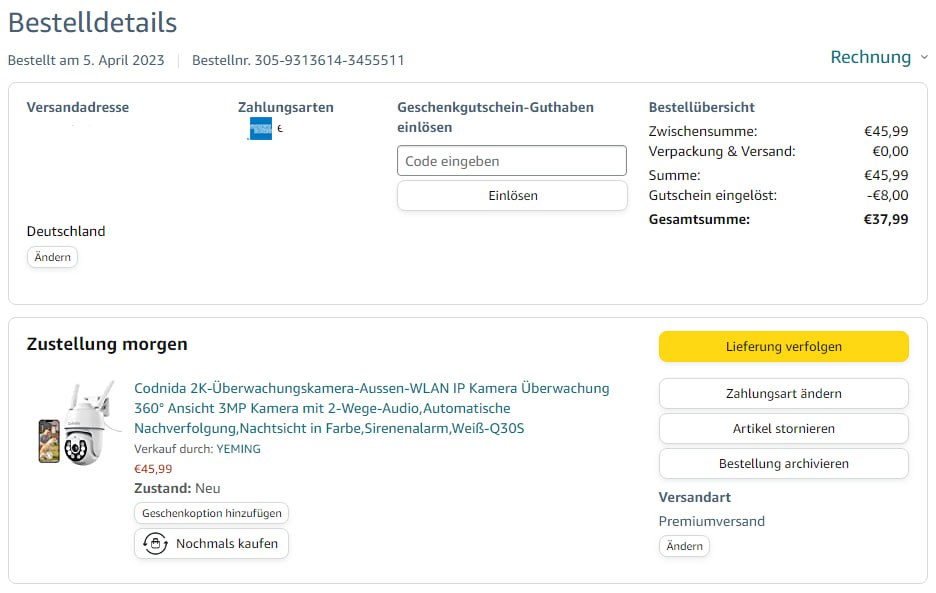
Task: Click Ändern under the shipping address
Action: coord(52,257)
